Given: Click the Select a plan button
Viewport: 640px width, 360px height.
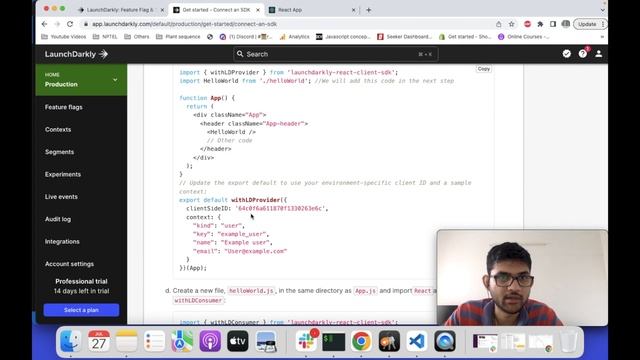Looking at the screenshot, I should (x=81, y=310).
